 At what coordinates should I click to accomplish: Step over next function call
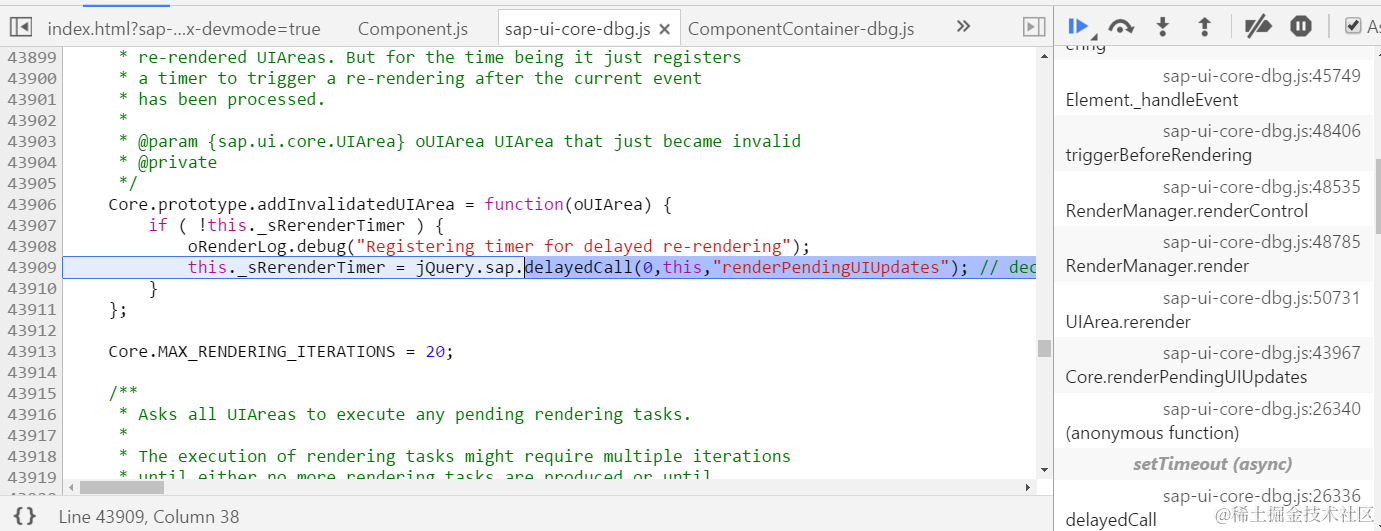click(x=1121, y=27)
